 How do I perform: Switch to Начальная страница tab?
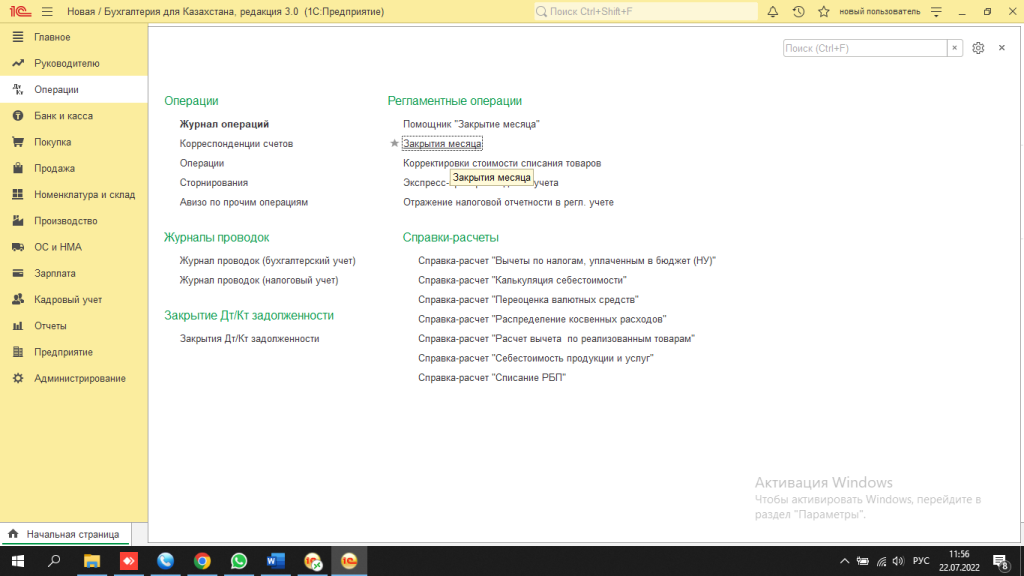pyautogui.click(x=72, y=534)
